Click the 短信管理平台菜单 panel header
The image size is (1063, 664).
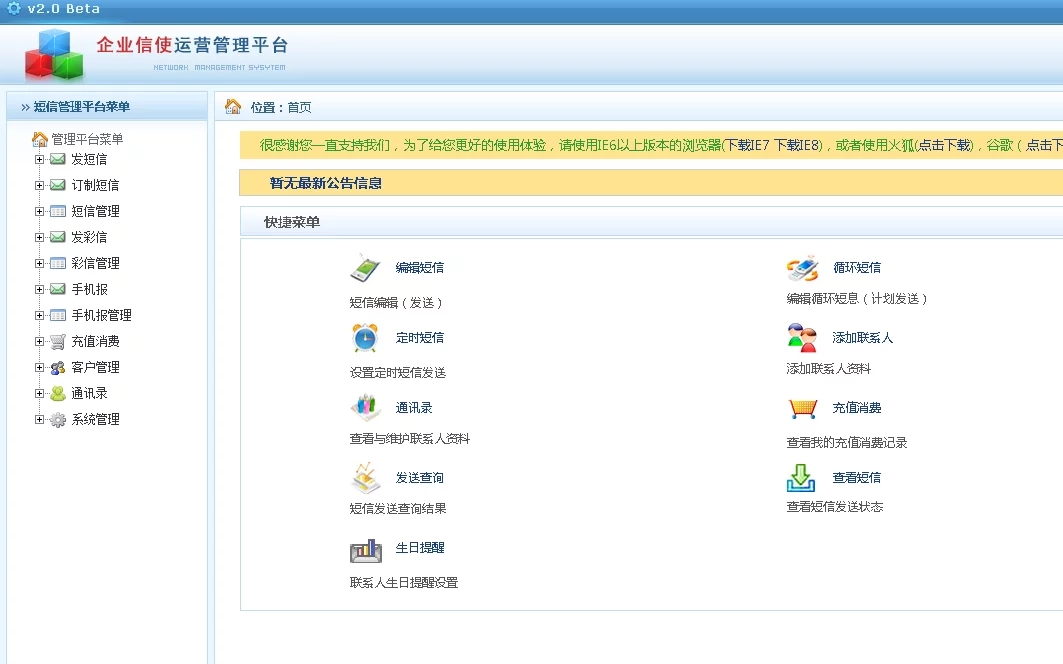click(81, 107)
